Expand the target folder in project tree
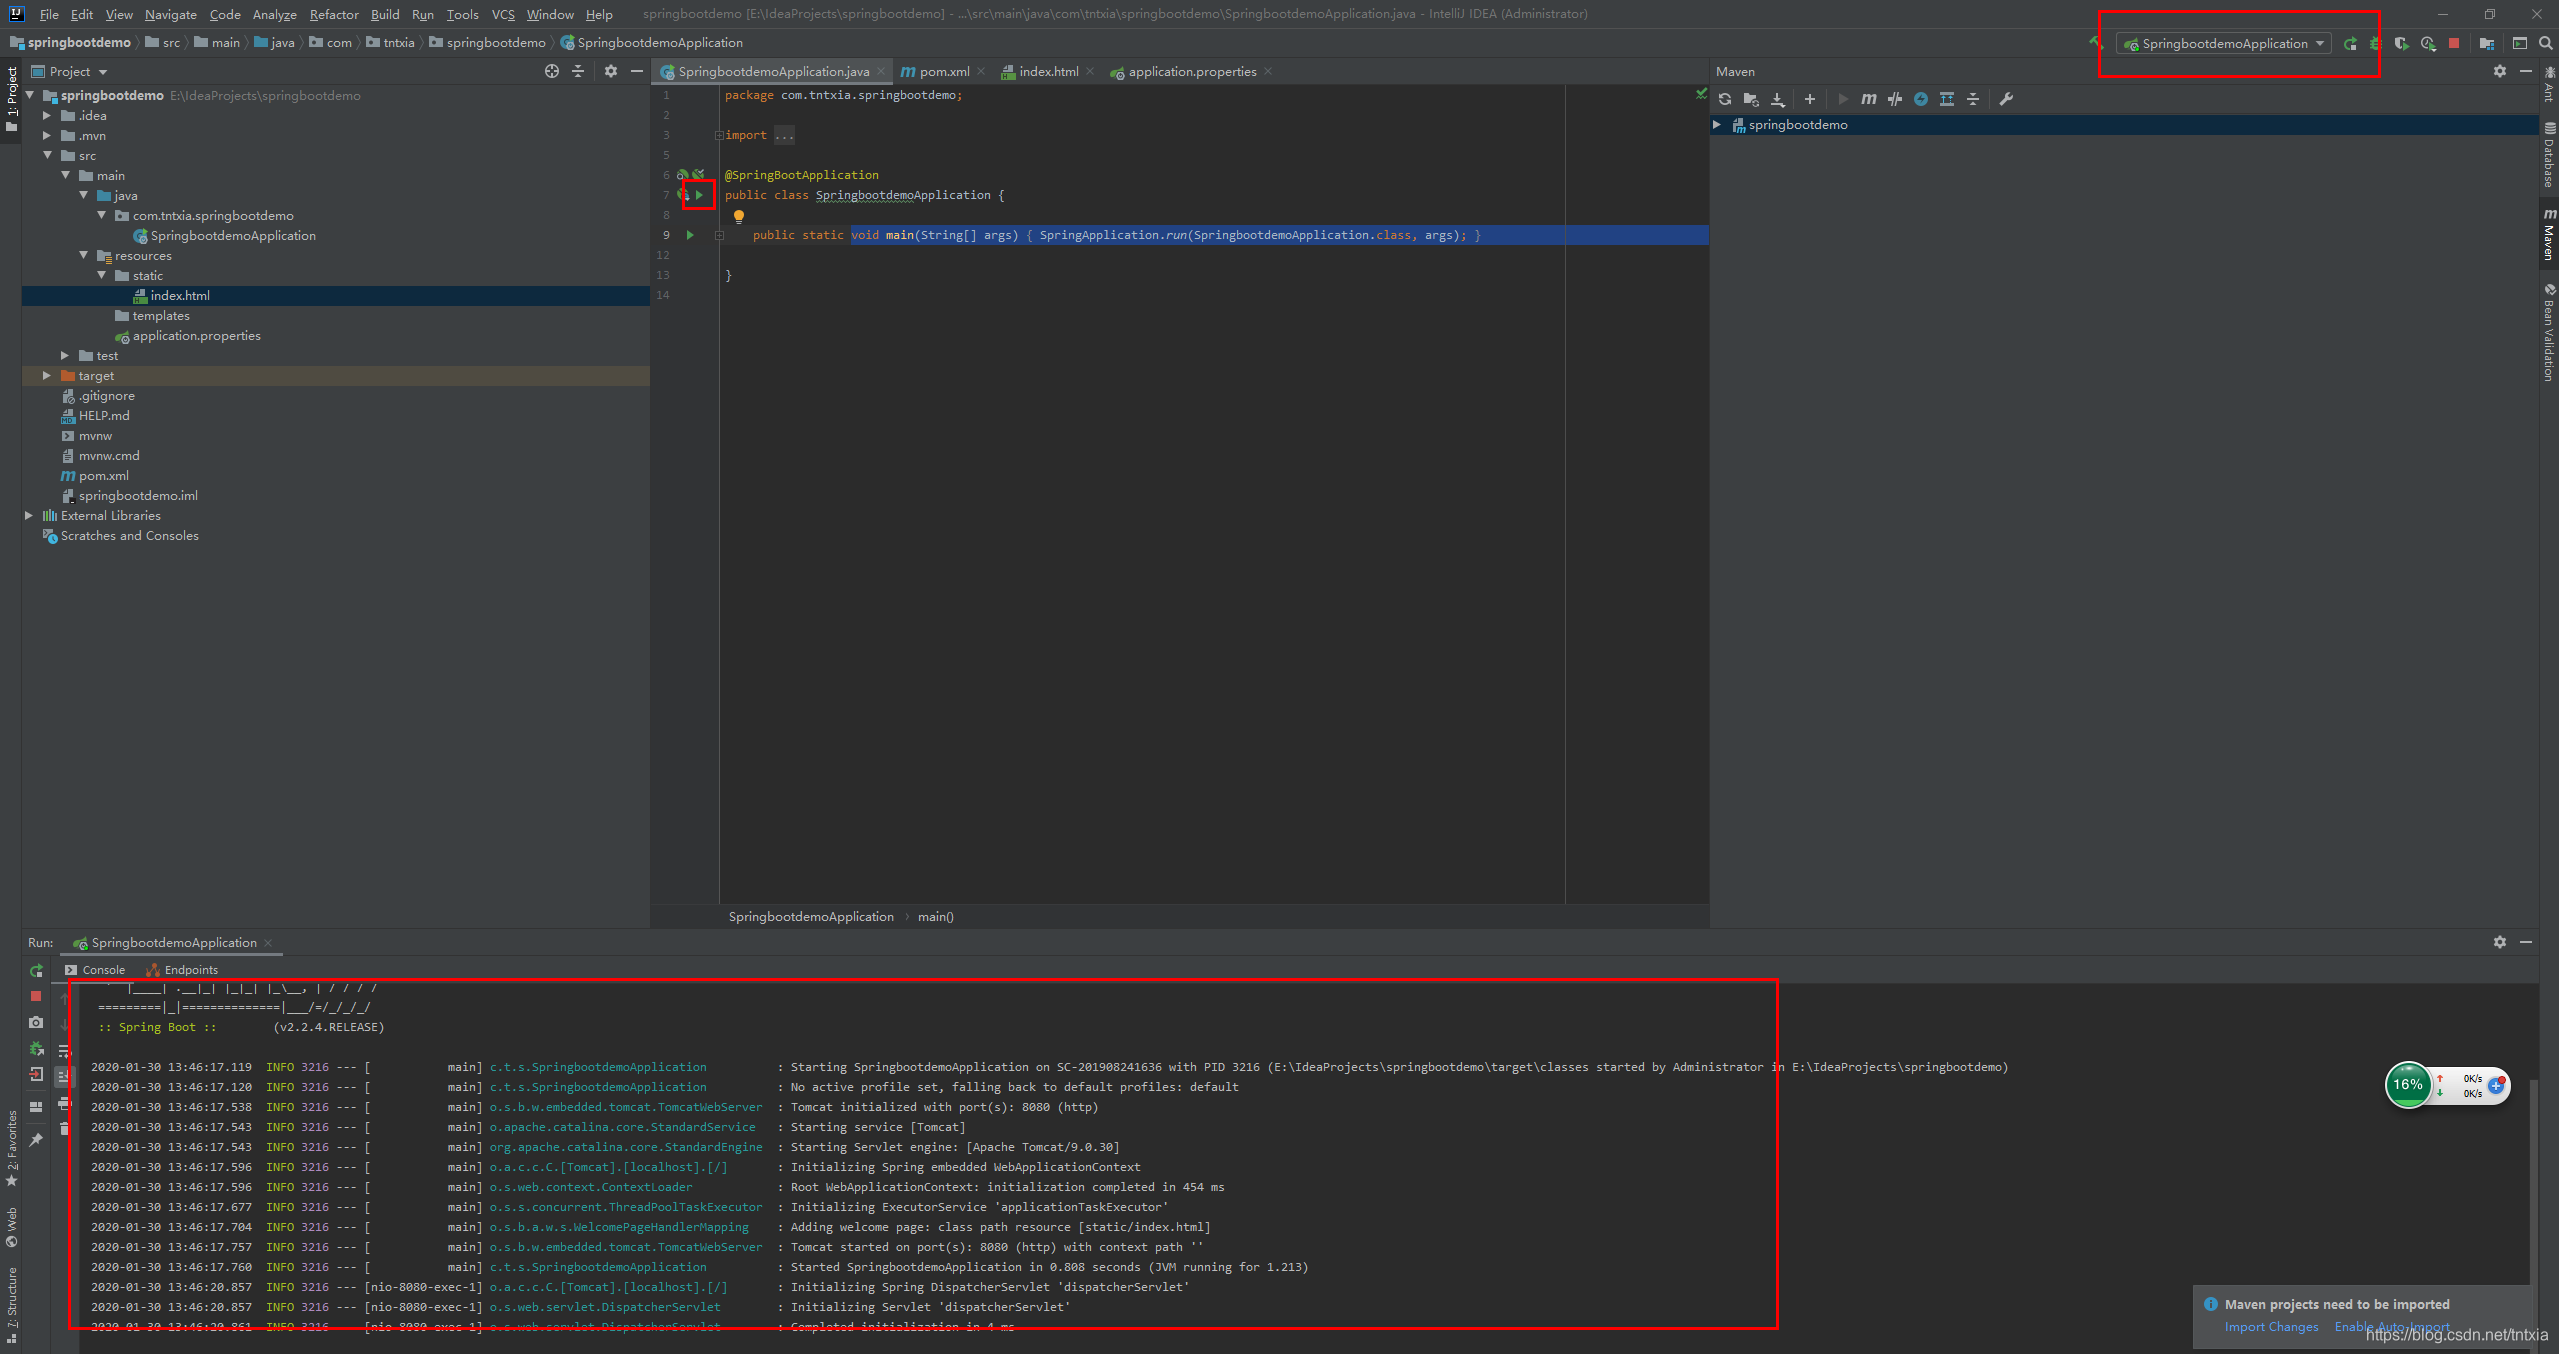Viewport: 2559px width, 1354px height. 47,376
